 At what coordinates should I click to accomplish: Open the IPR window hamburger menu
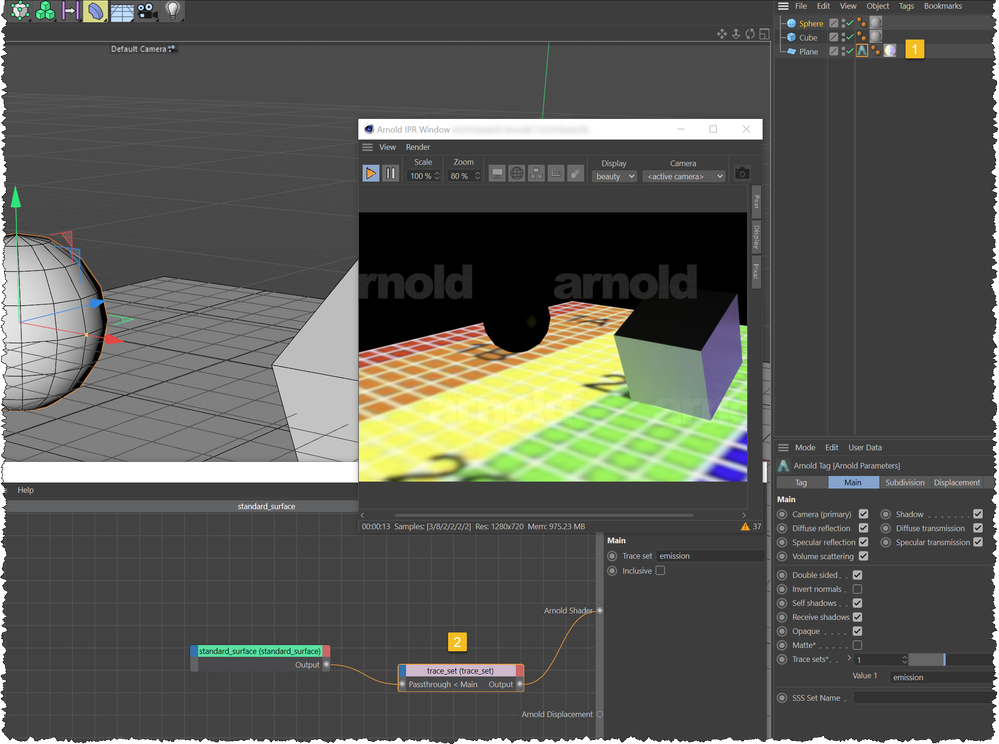click(368, 147)
